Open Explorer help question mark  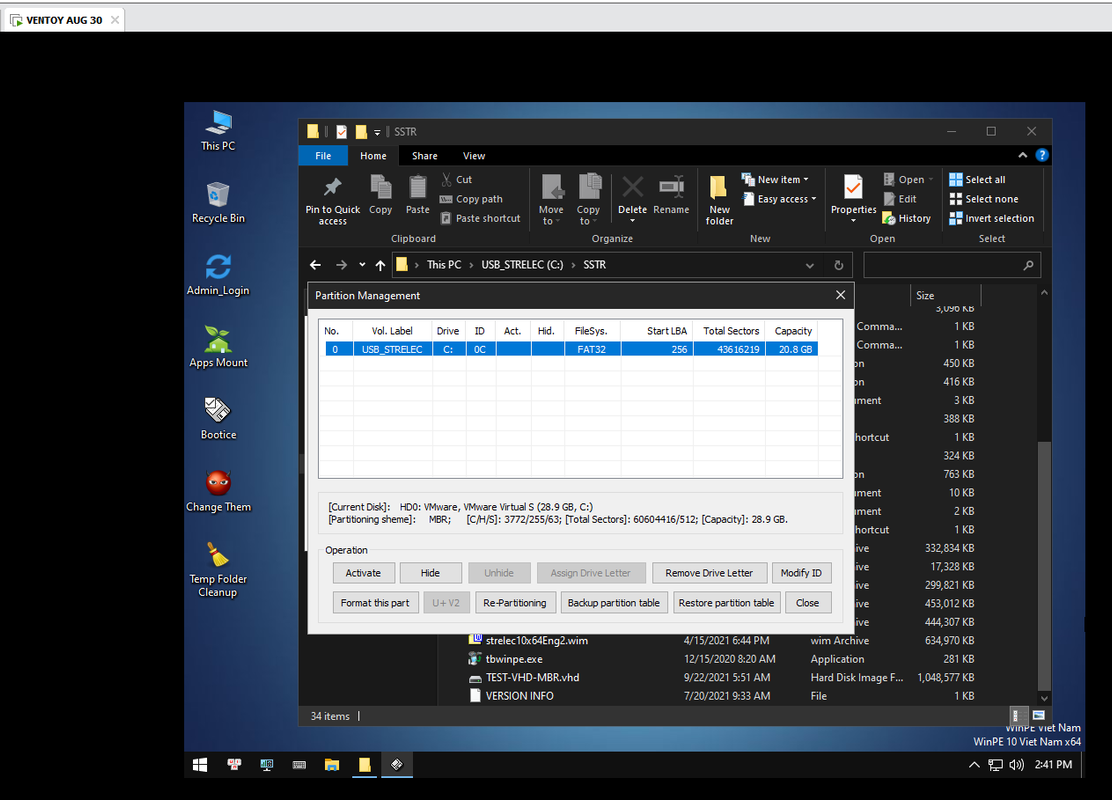tap(1042, 155)
